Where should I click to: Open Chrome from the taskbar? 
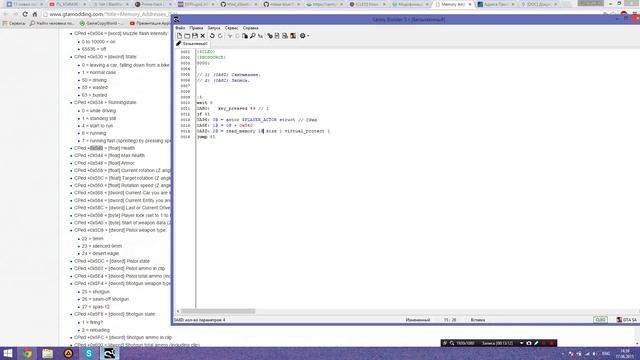(27, 353)
